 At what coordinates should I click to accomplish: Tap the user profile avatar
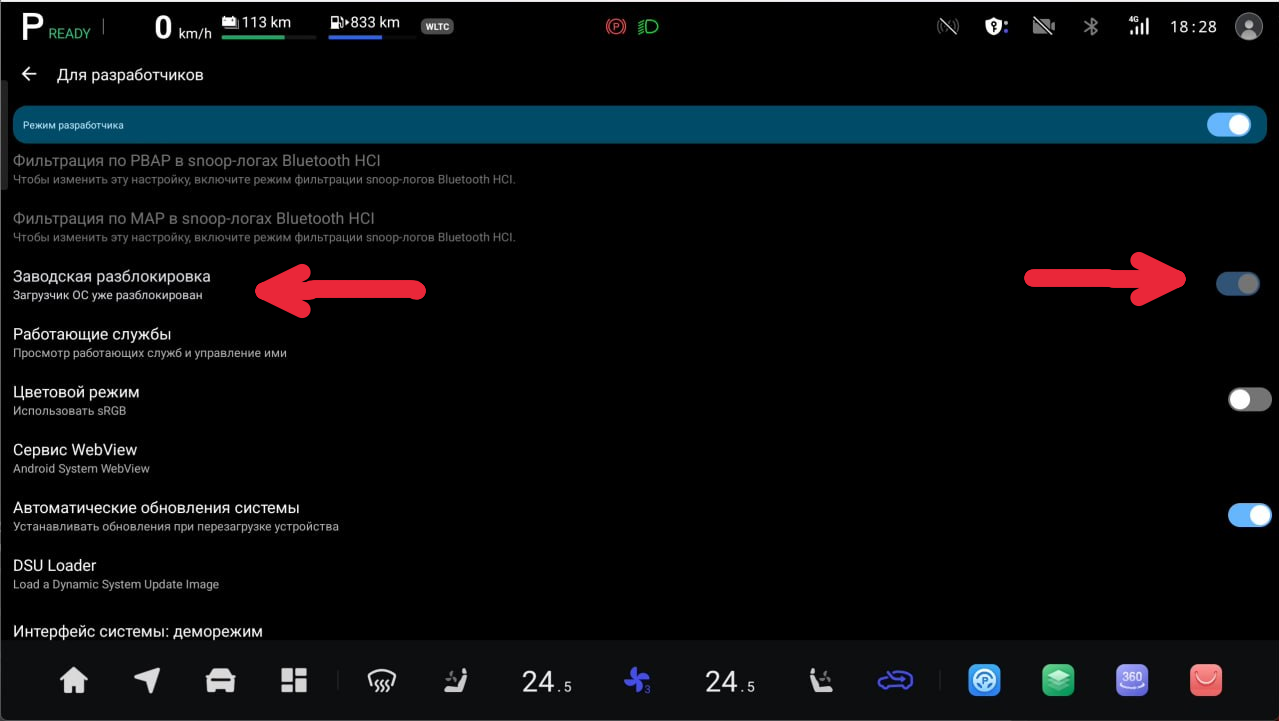tap(1248, 27)
